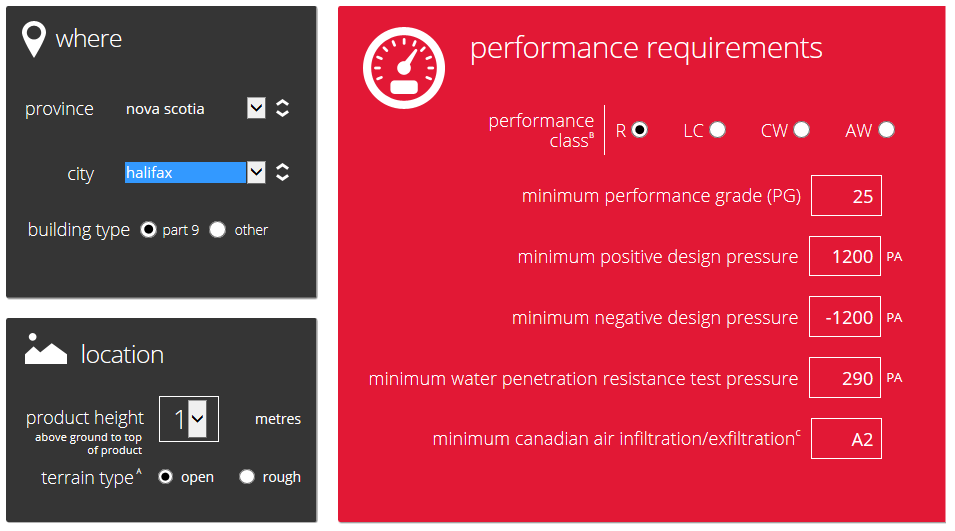
Task: Click the mountain landscape icon beside 'location'
Action: tap(45, 351)
